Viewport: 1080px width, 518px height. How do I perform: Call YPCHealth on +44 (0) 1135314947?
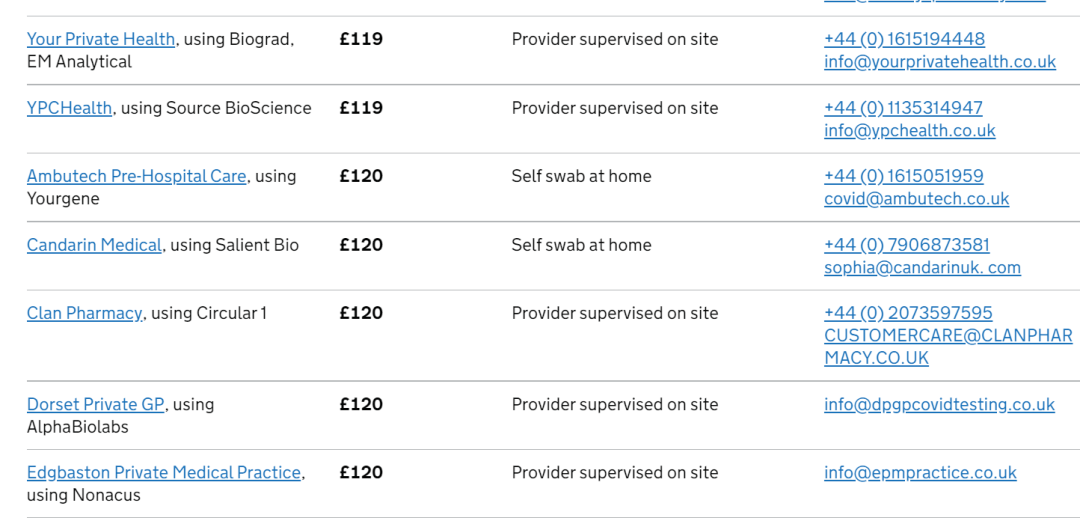(903, 108)
